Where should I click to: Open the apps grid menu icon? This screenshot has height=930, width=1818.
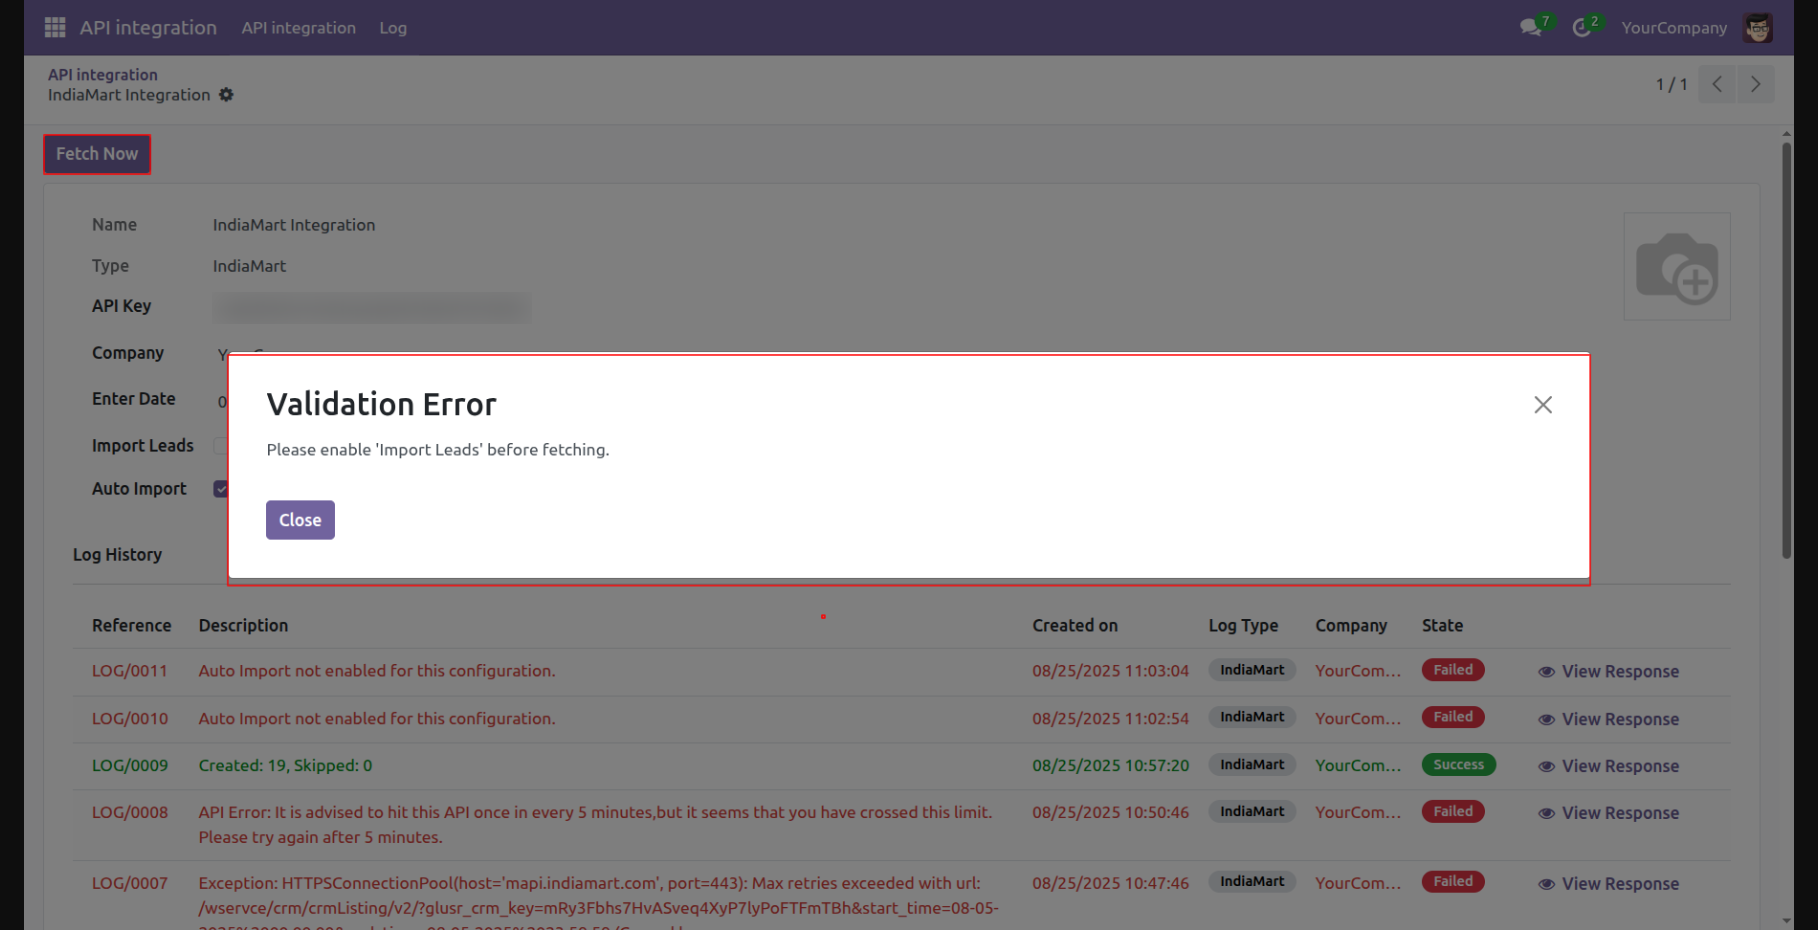point(55,28)
